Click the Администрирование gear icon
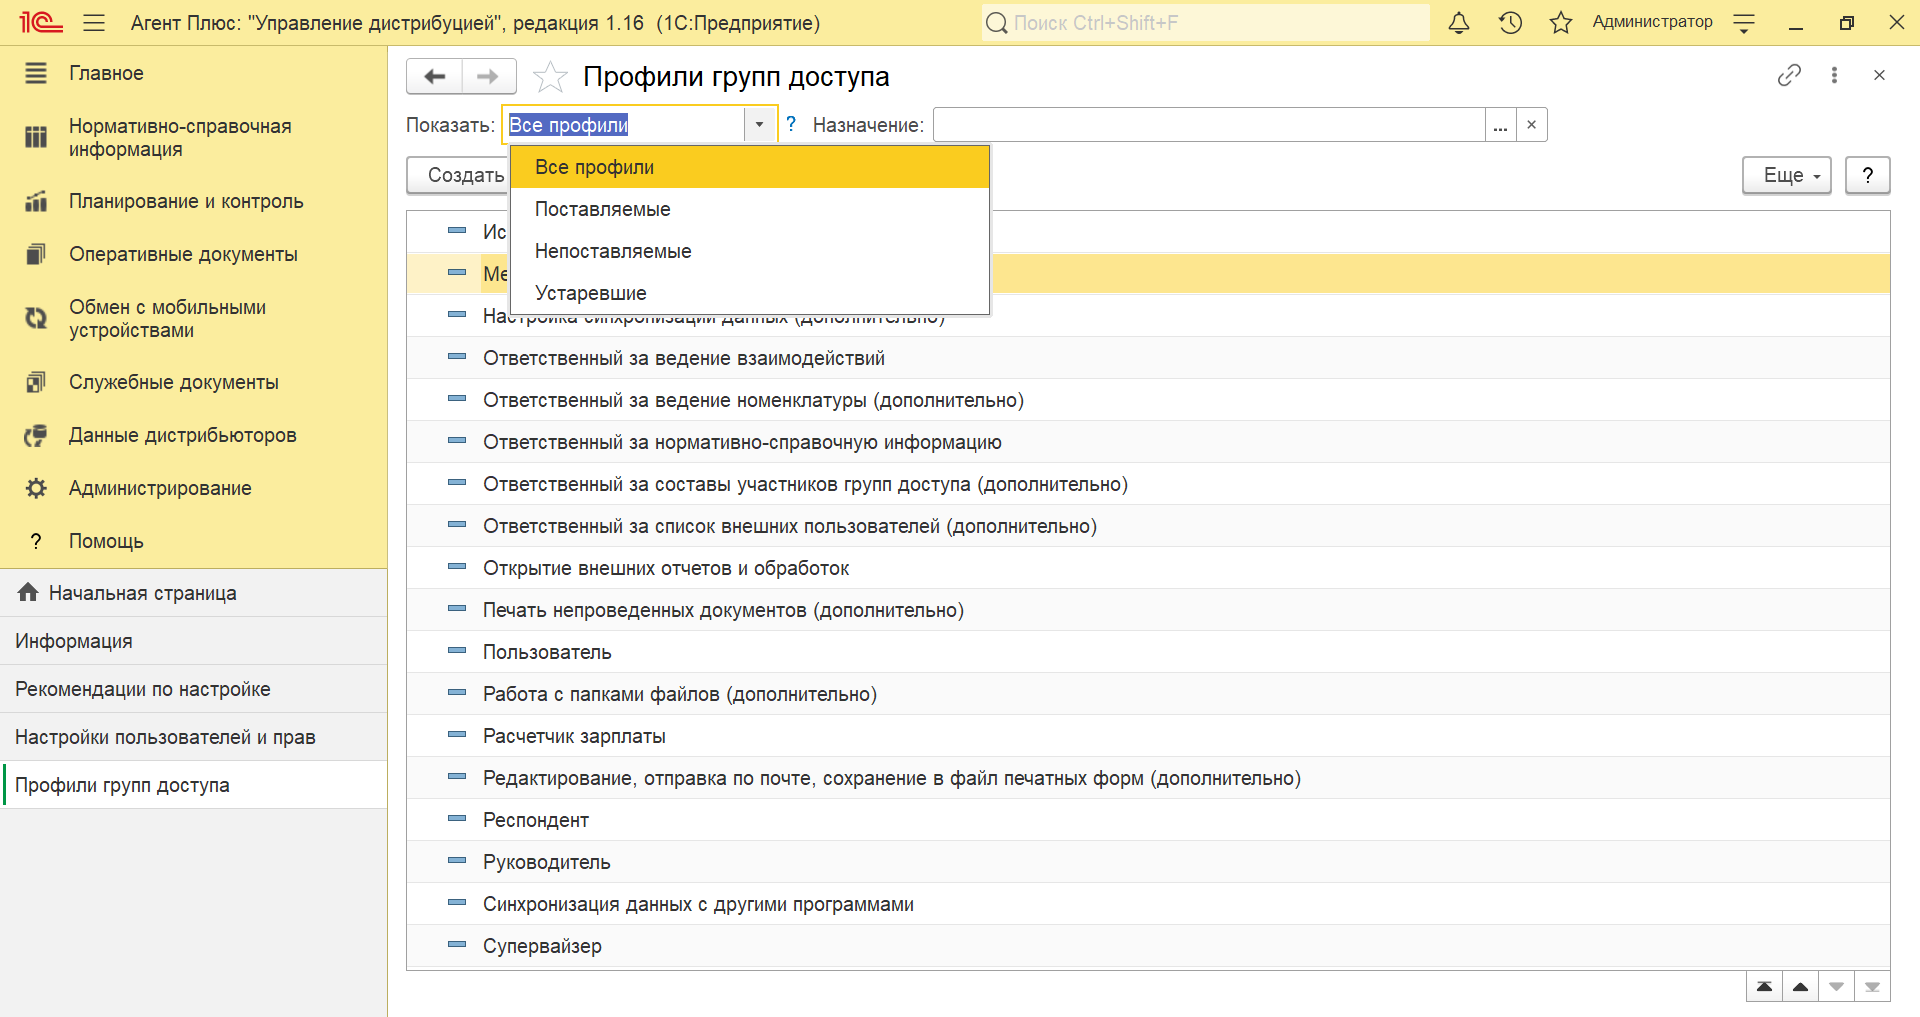Image resolution: width=1920 pixels, height=1017 pixels. point(36,488)
